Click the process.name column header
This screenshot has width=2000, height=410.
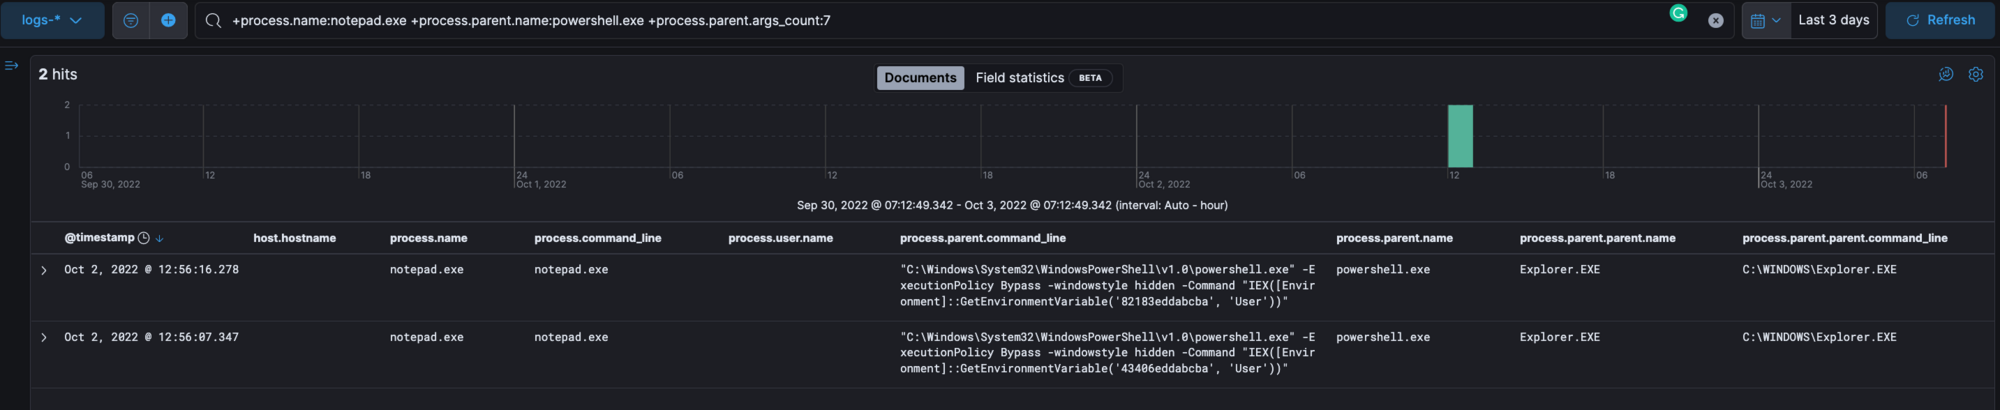(428, 238)
